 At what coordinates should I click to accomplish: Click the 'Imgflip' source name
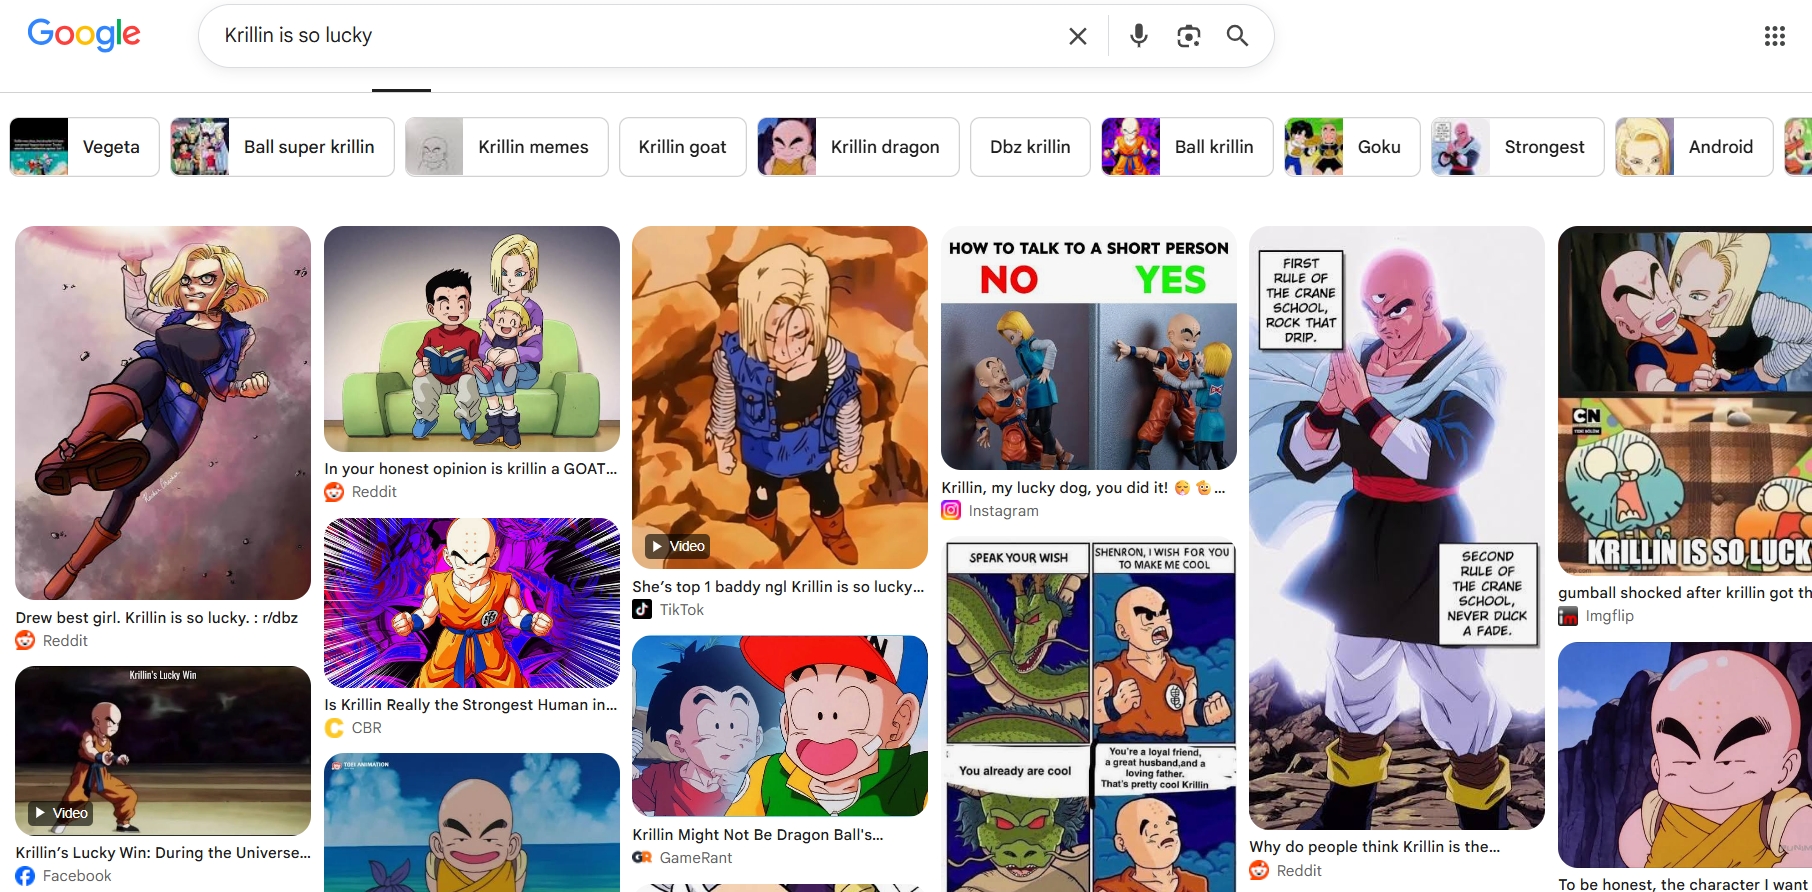pyautogui.click(x=1610, y=616)
